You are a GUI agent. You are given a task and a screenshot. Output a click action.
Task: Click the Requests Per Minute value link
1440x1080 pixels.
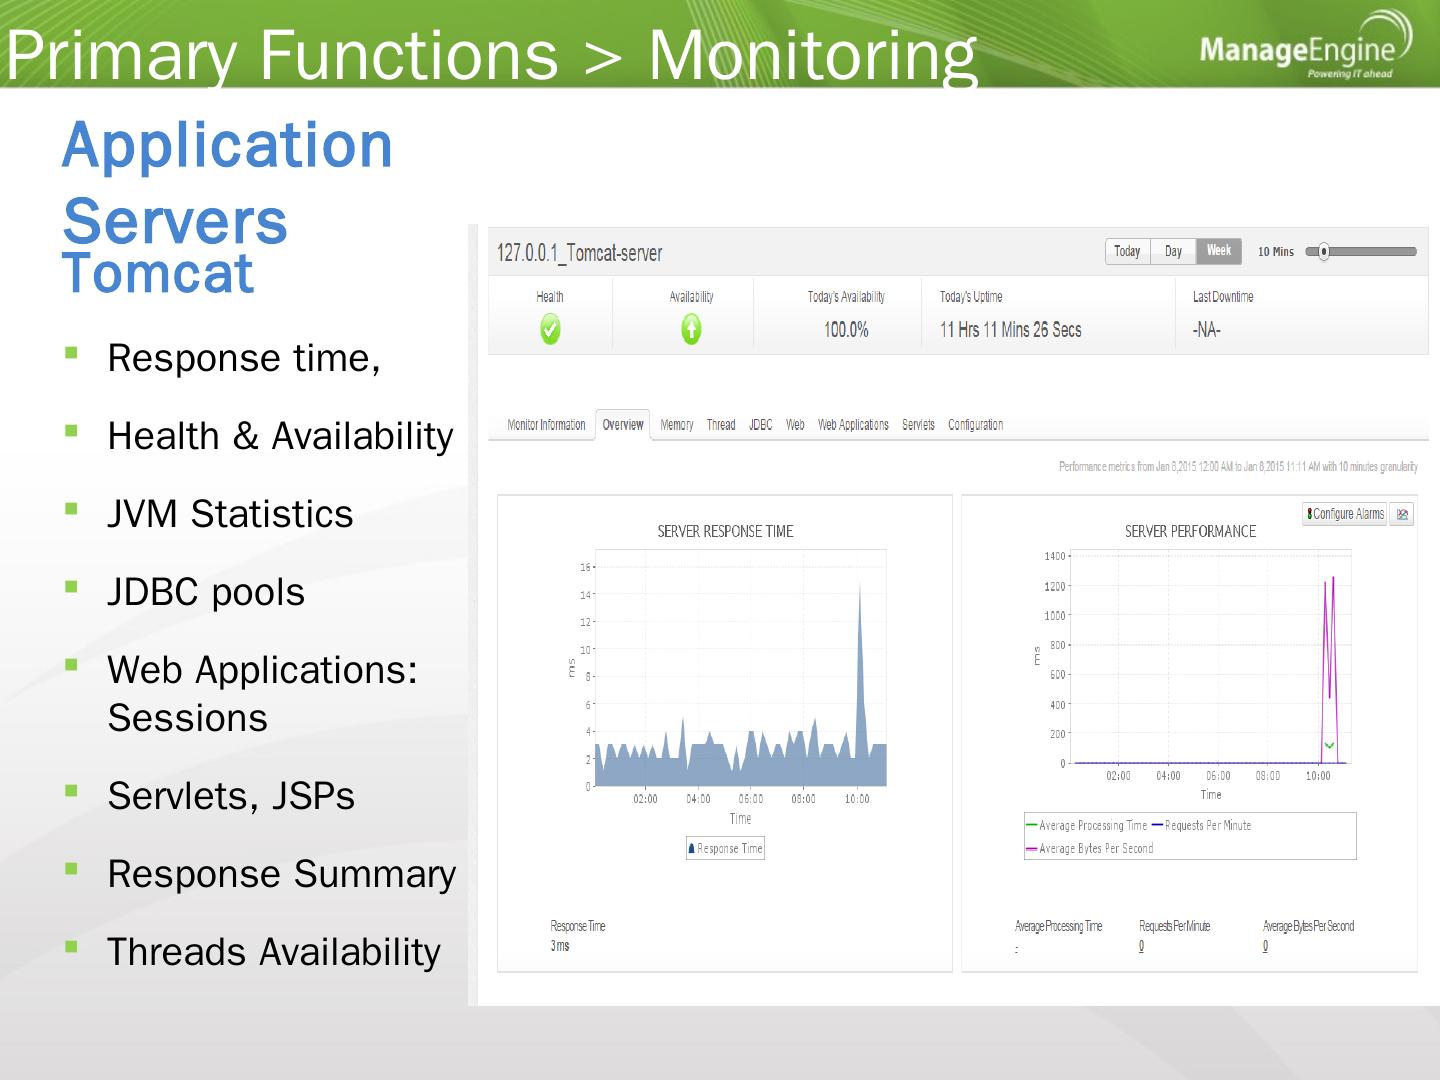pyautogui.click(x=1141, y=946)
